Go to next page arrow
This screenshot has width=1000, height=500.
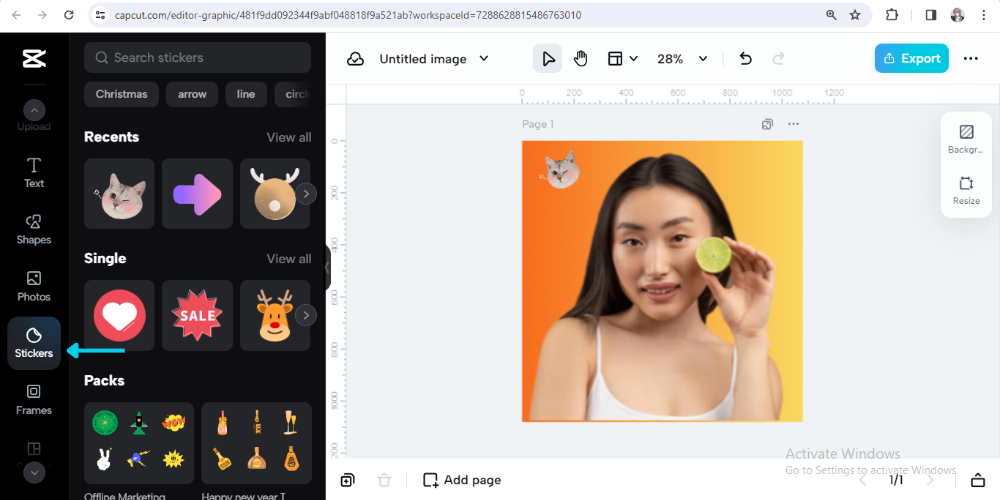click(930, 480)
